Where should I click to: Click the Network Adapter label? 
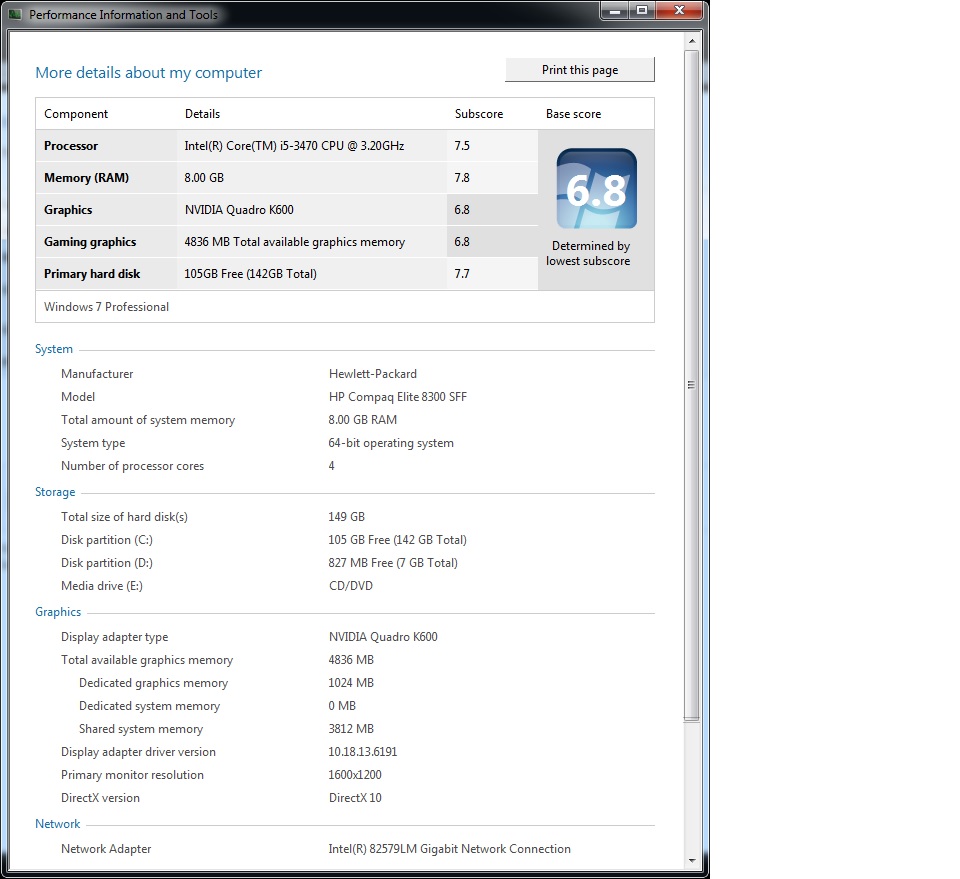[x=106, y=848]
